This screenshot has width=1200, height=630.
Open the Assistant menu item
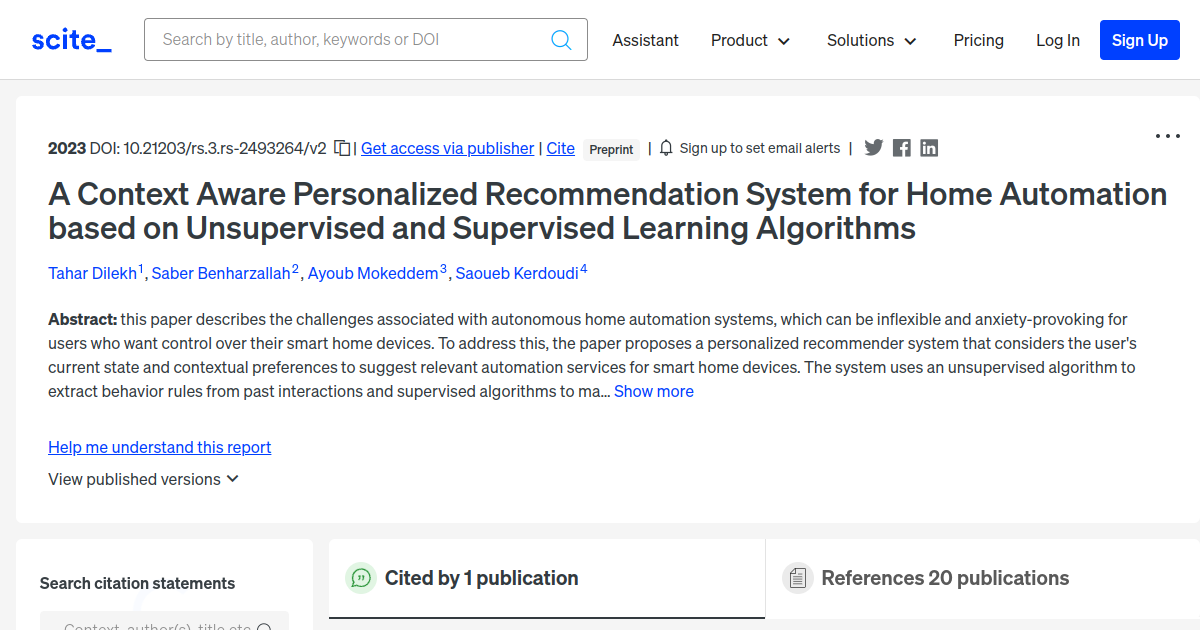646,40
